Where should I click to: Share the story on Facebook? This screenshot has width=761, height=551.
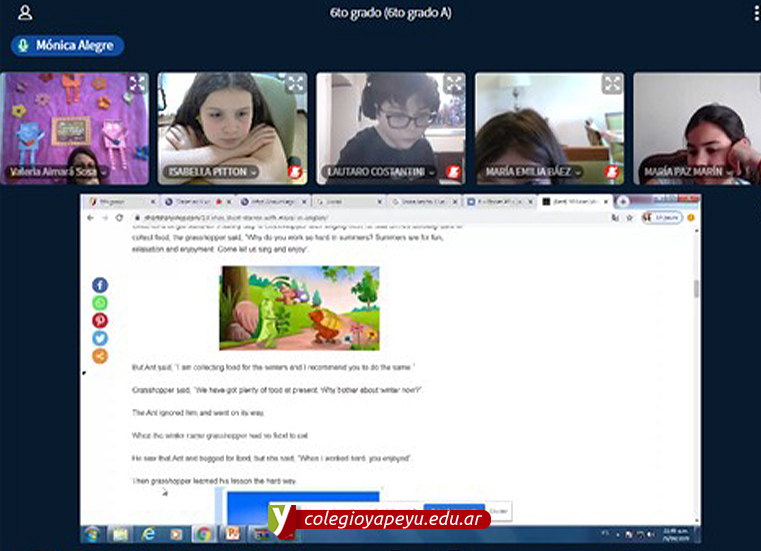[100, 285]
